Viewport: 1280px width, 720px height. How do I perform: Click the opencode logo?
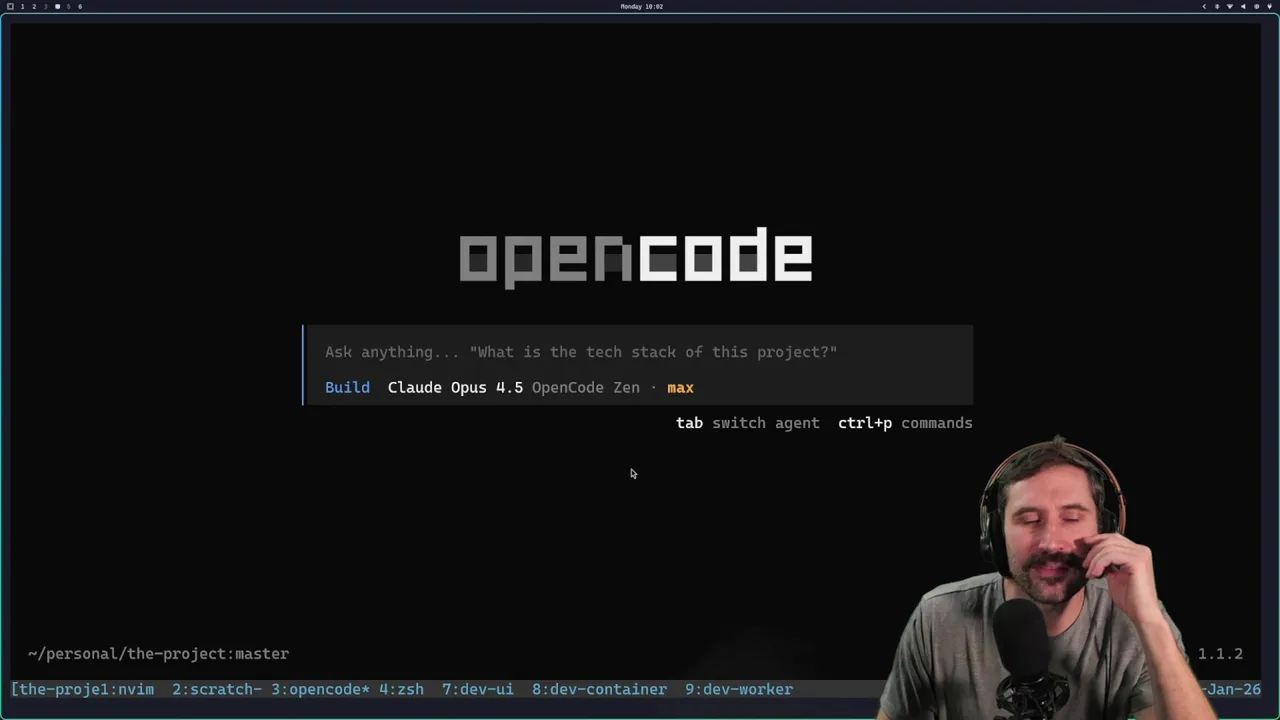(636, 257)
